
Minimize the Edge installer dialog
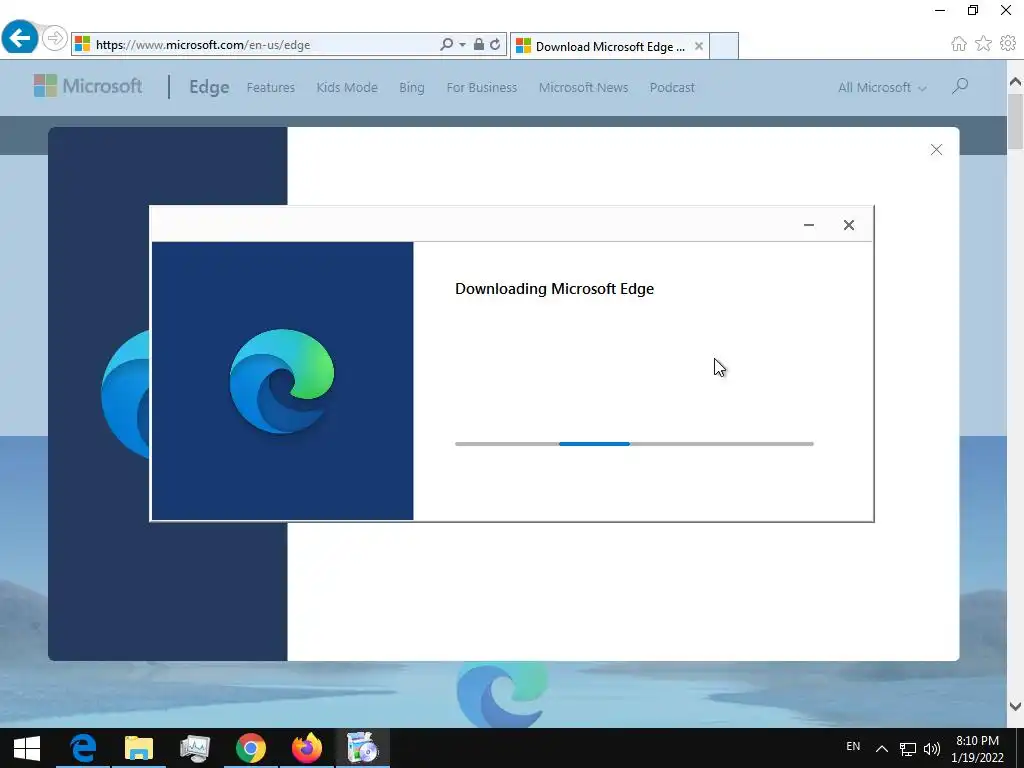[808, 225]
